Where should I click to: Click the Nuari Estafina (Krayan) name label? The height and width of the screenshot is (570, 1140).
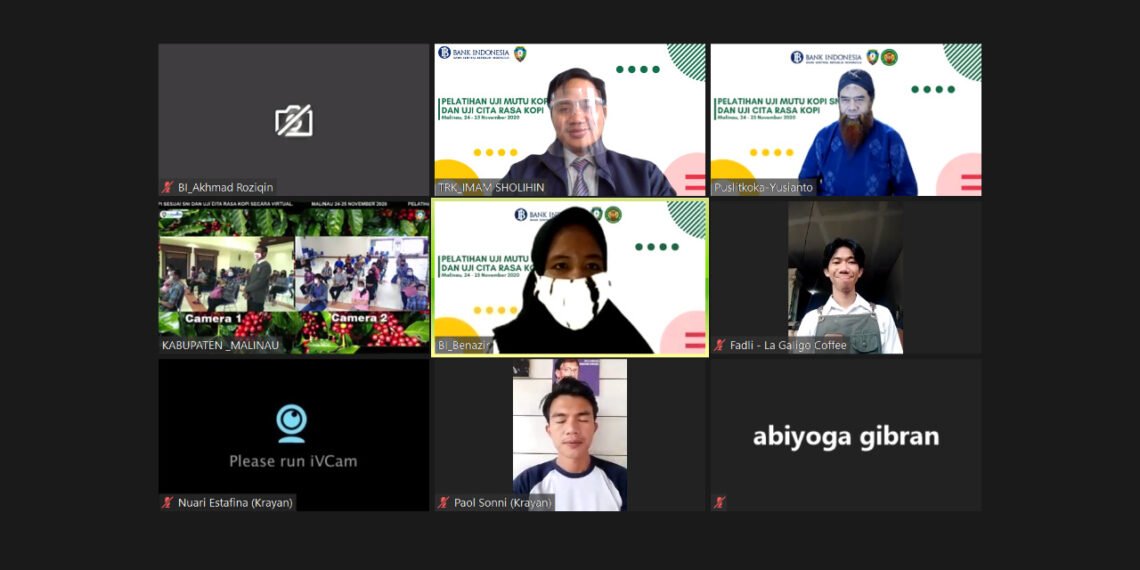(236, 502)
